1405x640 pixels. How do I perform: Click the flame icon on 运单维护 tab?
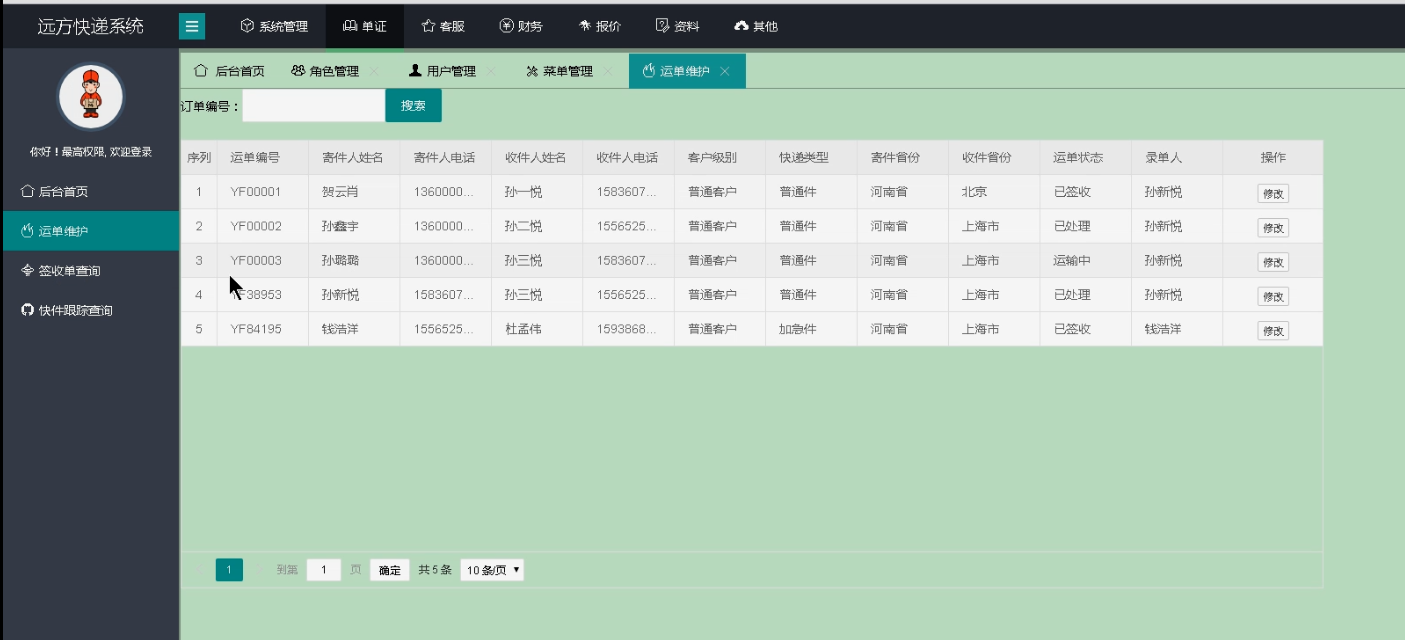pos(649,71)
